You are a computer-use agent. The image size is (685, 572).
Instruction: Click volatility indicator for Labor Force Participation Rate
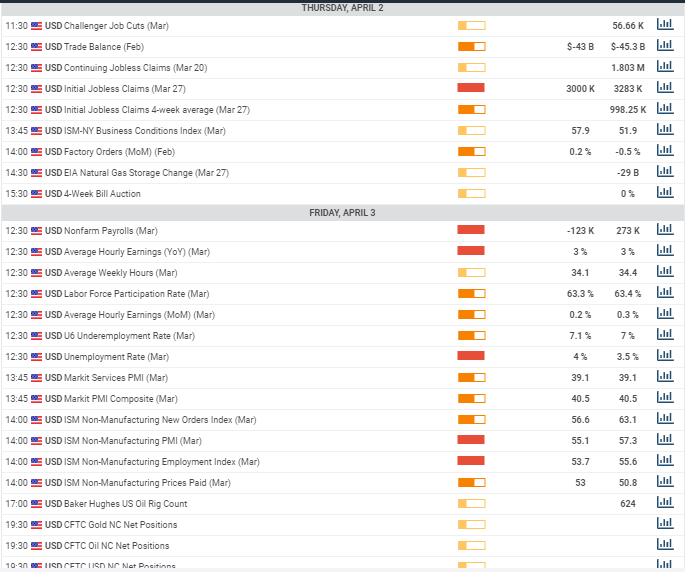click(x=471, y=293)
